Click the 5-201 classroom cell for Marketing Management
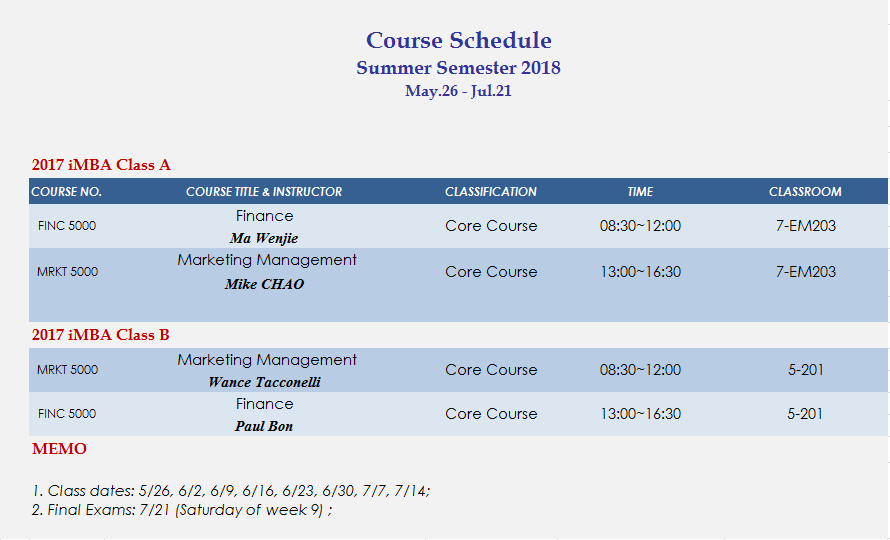The image size is (890, 540). (x=805, y=370)
